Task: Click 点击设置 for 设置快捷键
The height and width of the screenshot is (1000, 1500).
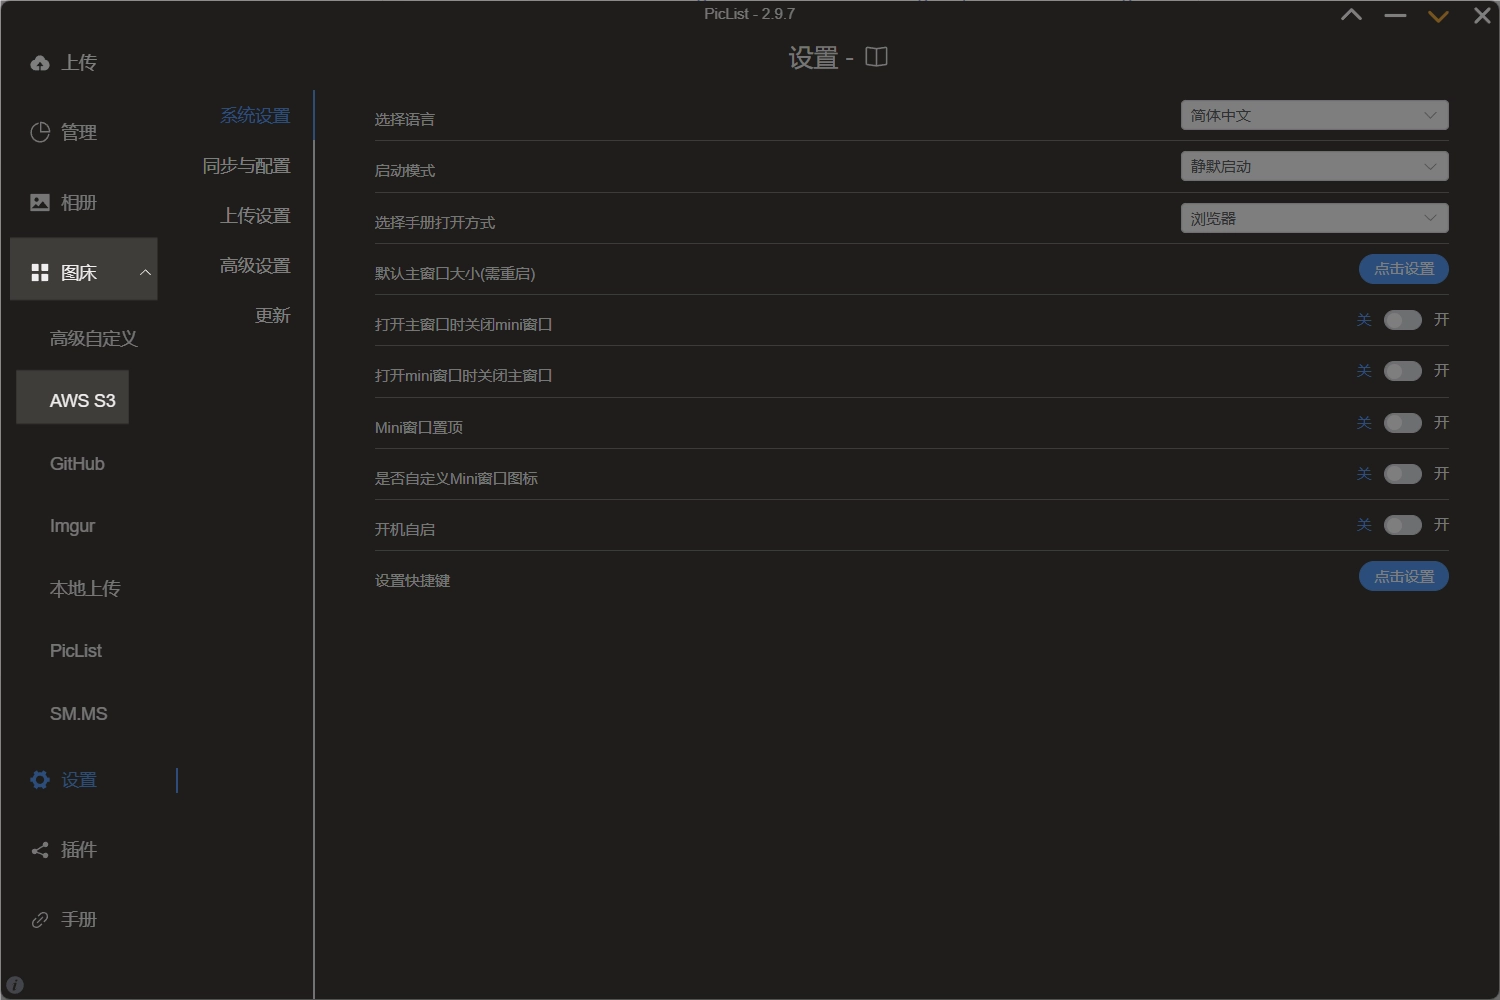Action: [1403, 576]
